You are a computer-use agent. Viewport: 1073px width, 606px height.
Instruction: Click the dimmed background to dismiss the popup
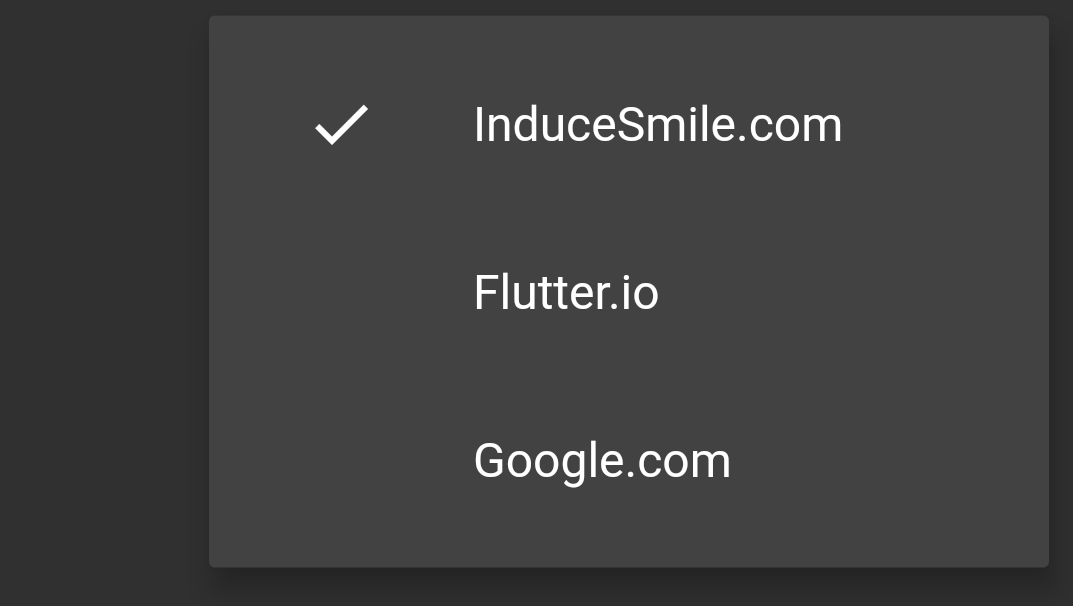coord(100,300)
